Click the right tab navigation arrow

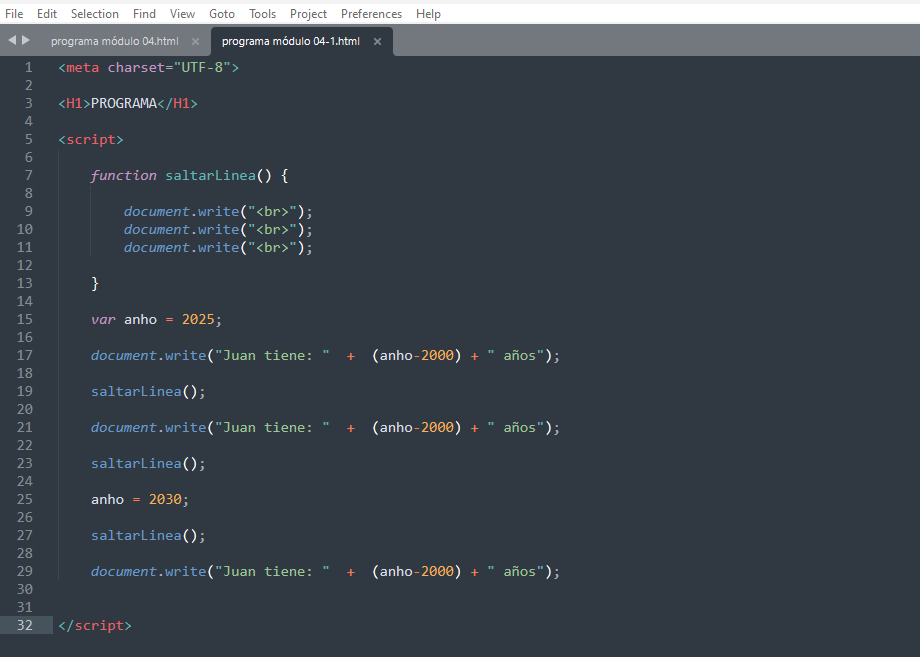pyautogui.click(x=26, y=40)
